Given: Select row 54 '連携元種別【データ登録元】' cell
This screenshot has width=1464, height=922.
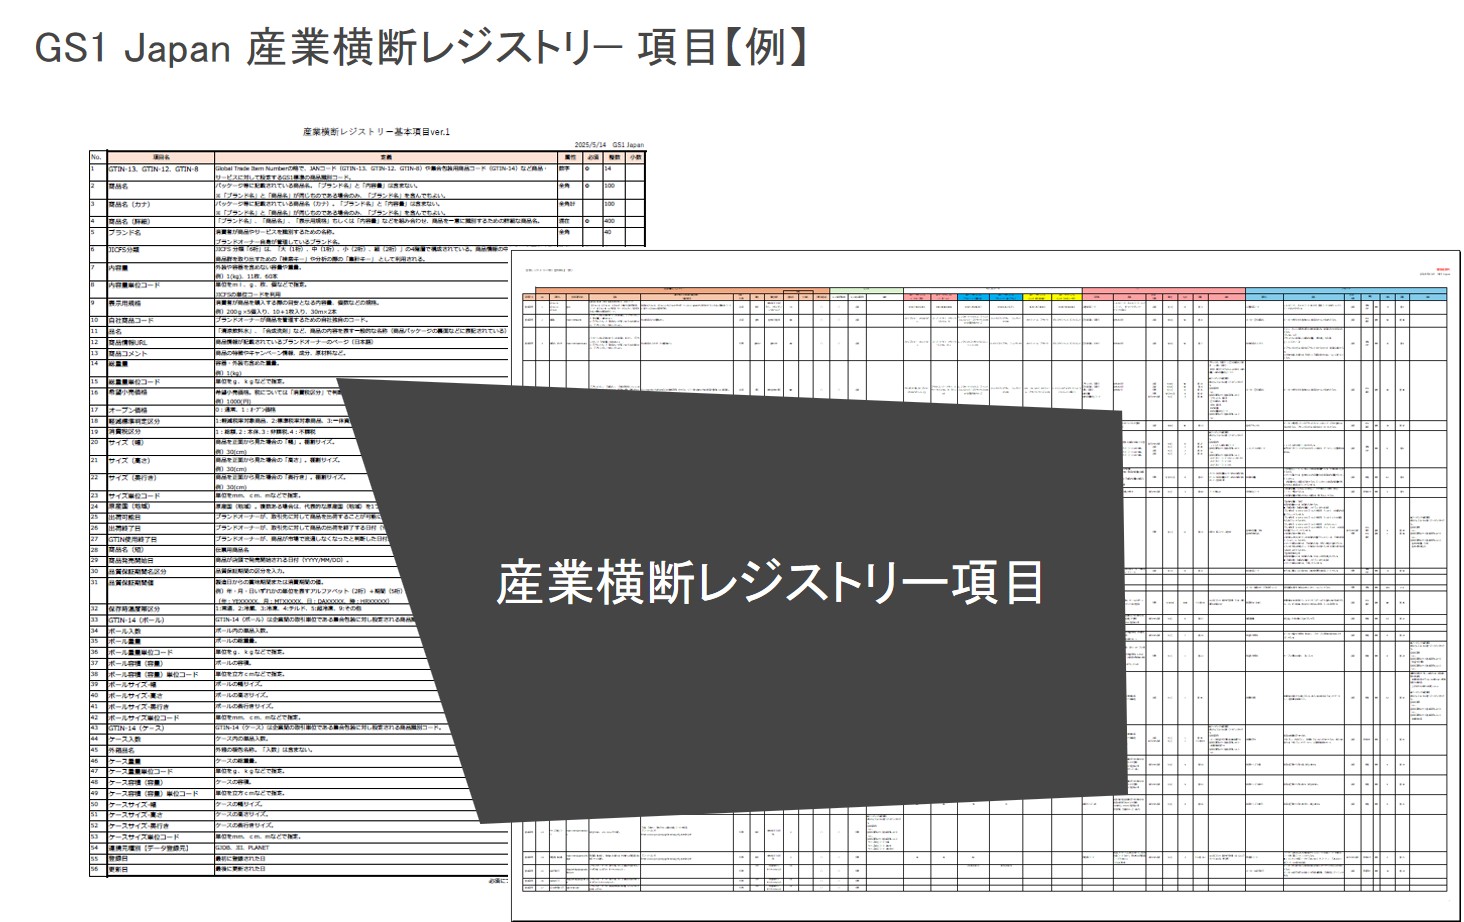Looking at the screenshot, I should point(160,847).
